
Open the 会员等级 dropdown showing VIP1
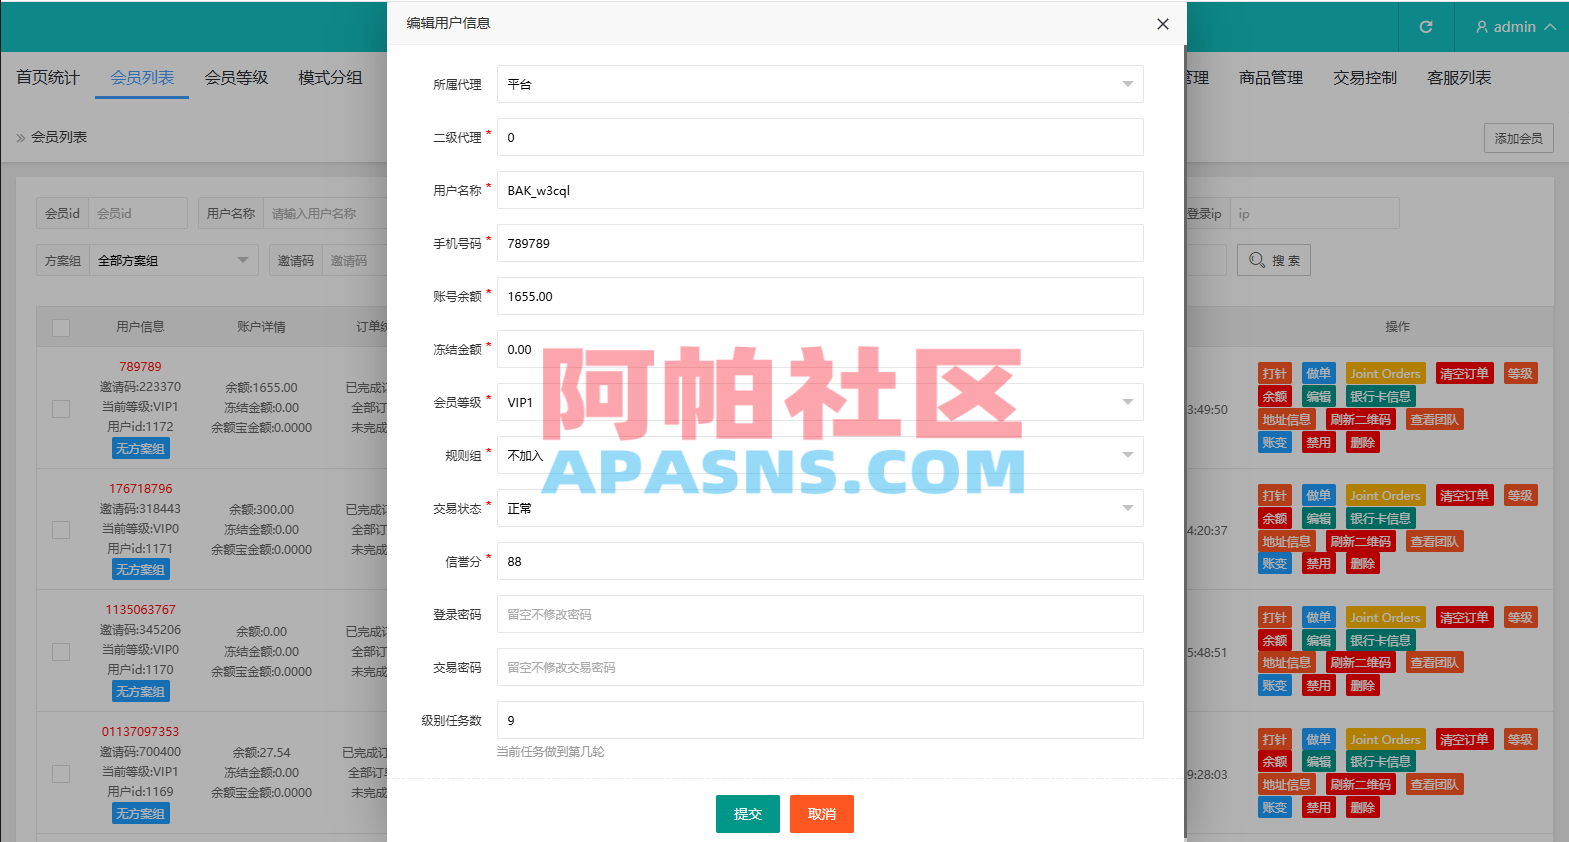820,402
